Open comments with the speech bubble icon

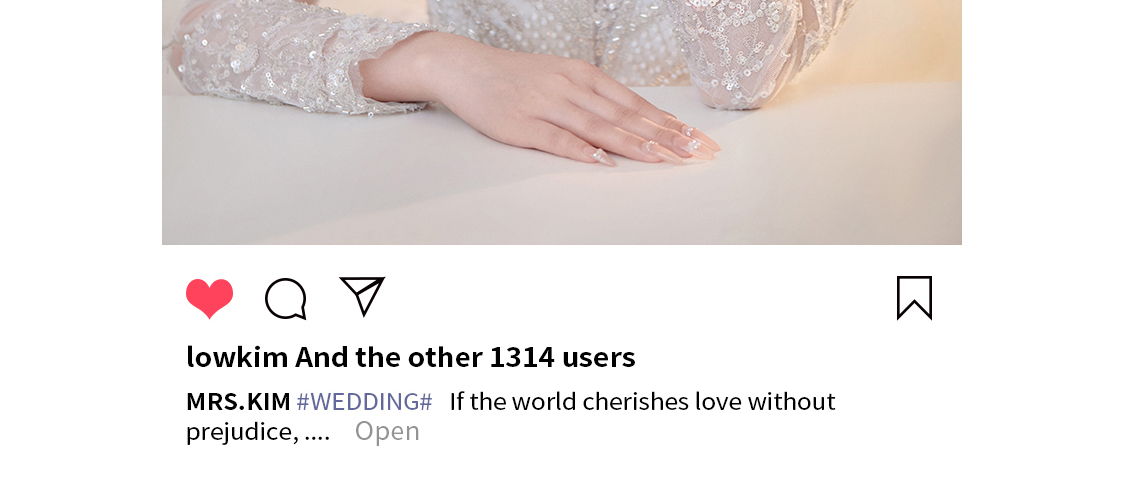click(286, 298)
